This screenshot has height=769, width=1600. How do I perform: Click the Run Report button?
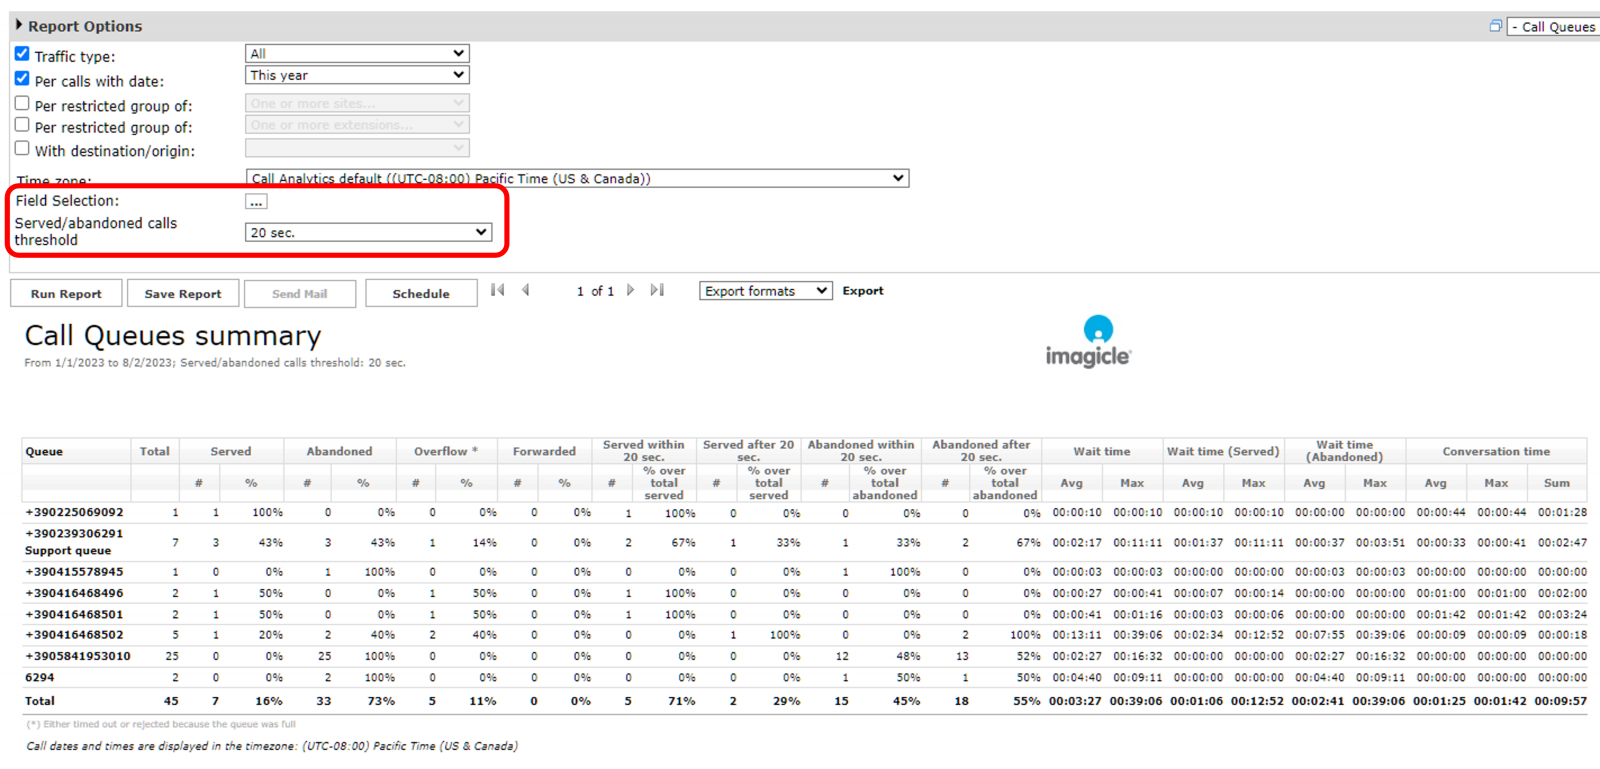[x=66, y=294]
